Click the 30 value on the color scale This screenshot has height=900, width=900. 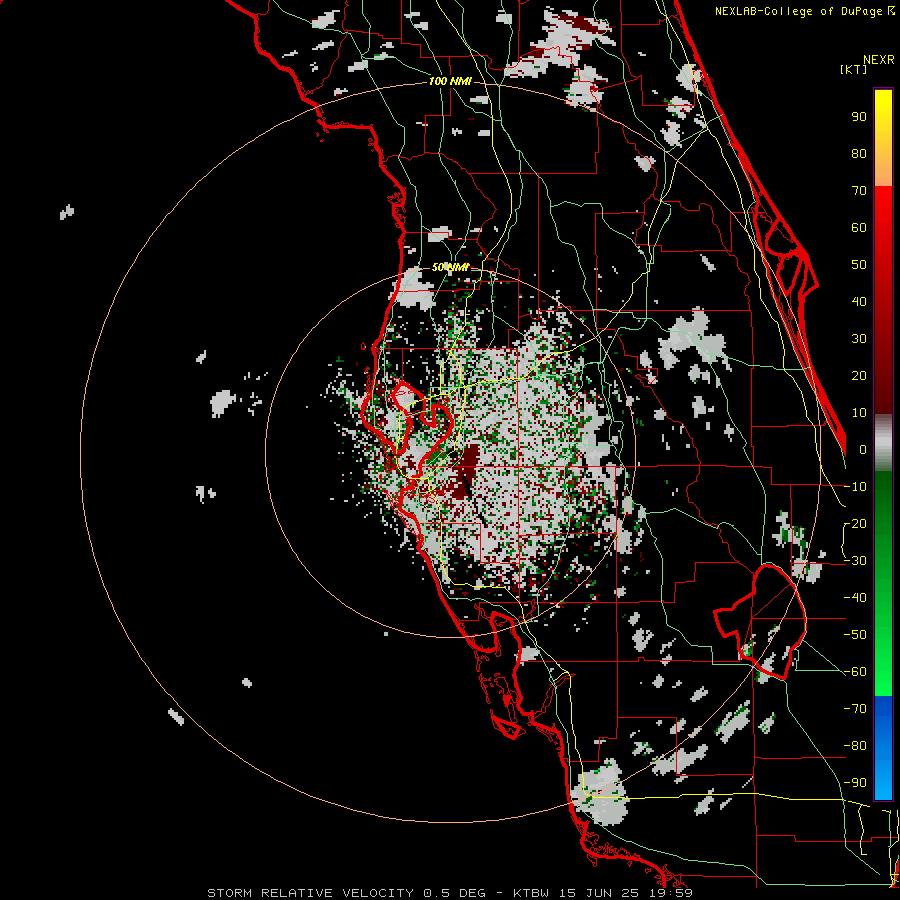859,339
